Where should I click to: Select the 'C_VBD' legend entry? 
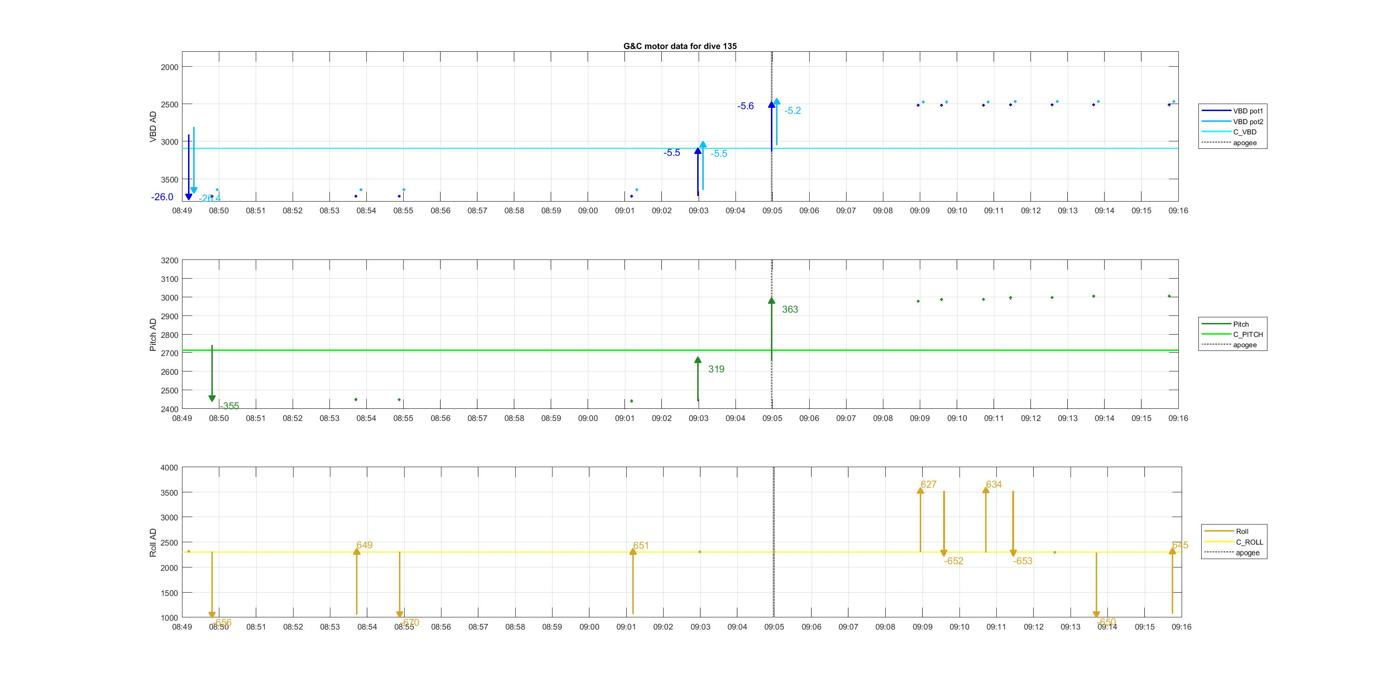point(1245,132)
